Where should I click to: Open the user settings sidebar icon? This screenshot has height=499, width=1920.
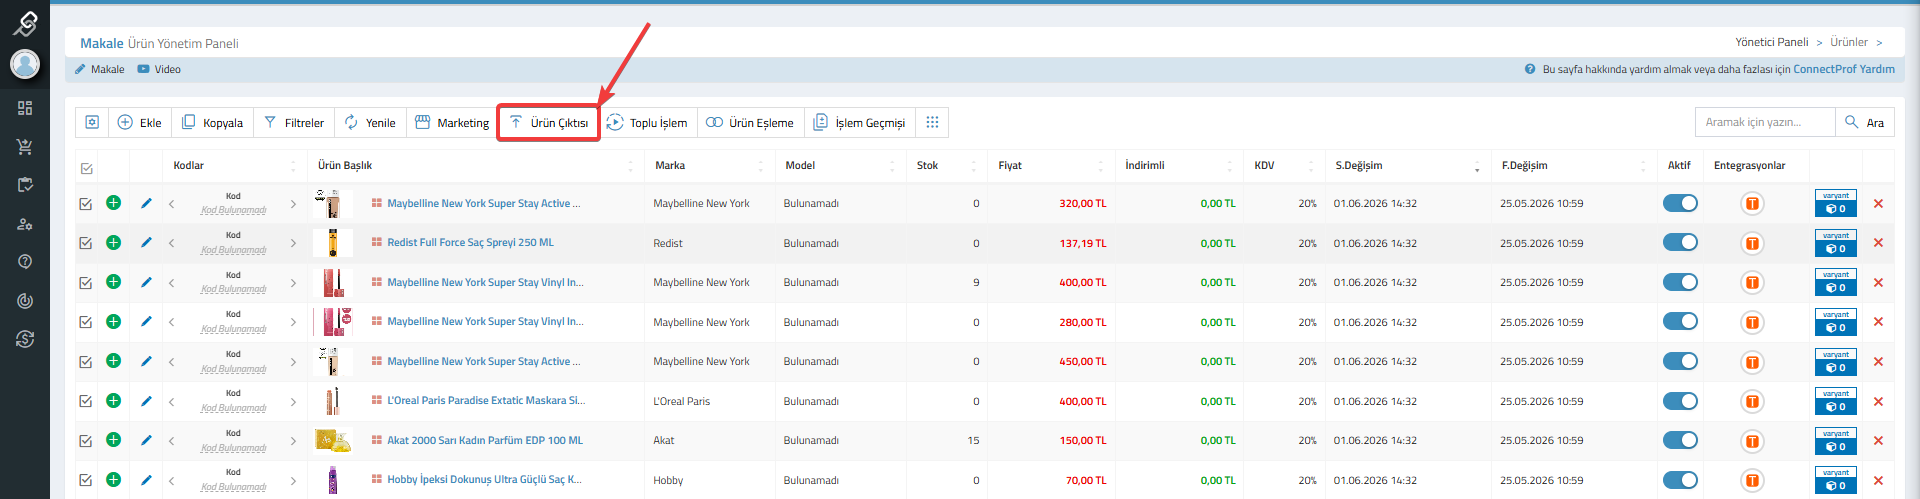[x=25, y=224]
